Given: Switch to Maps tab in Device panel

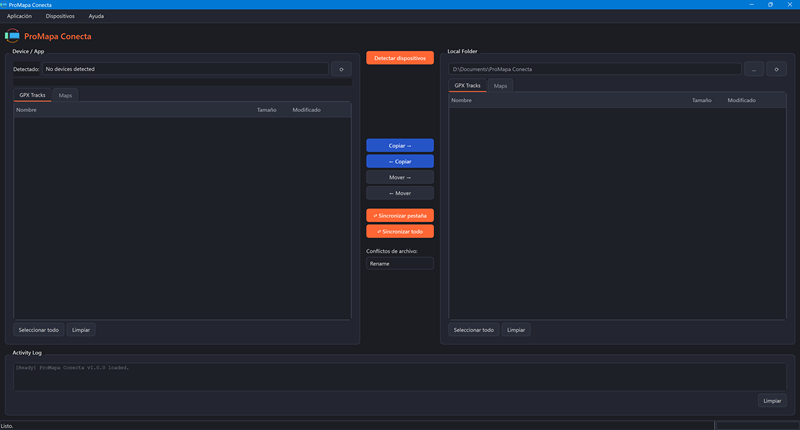Looking at the screenshot, I should 65,95.
